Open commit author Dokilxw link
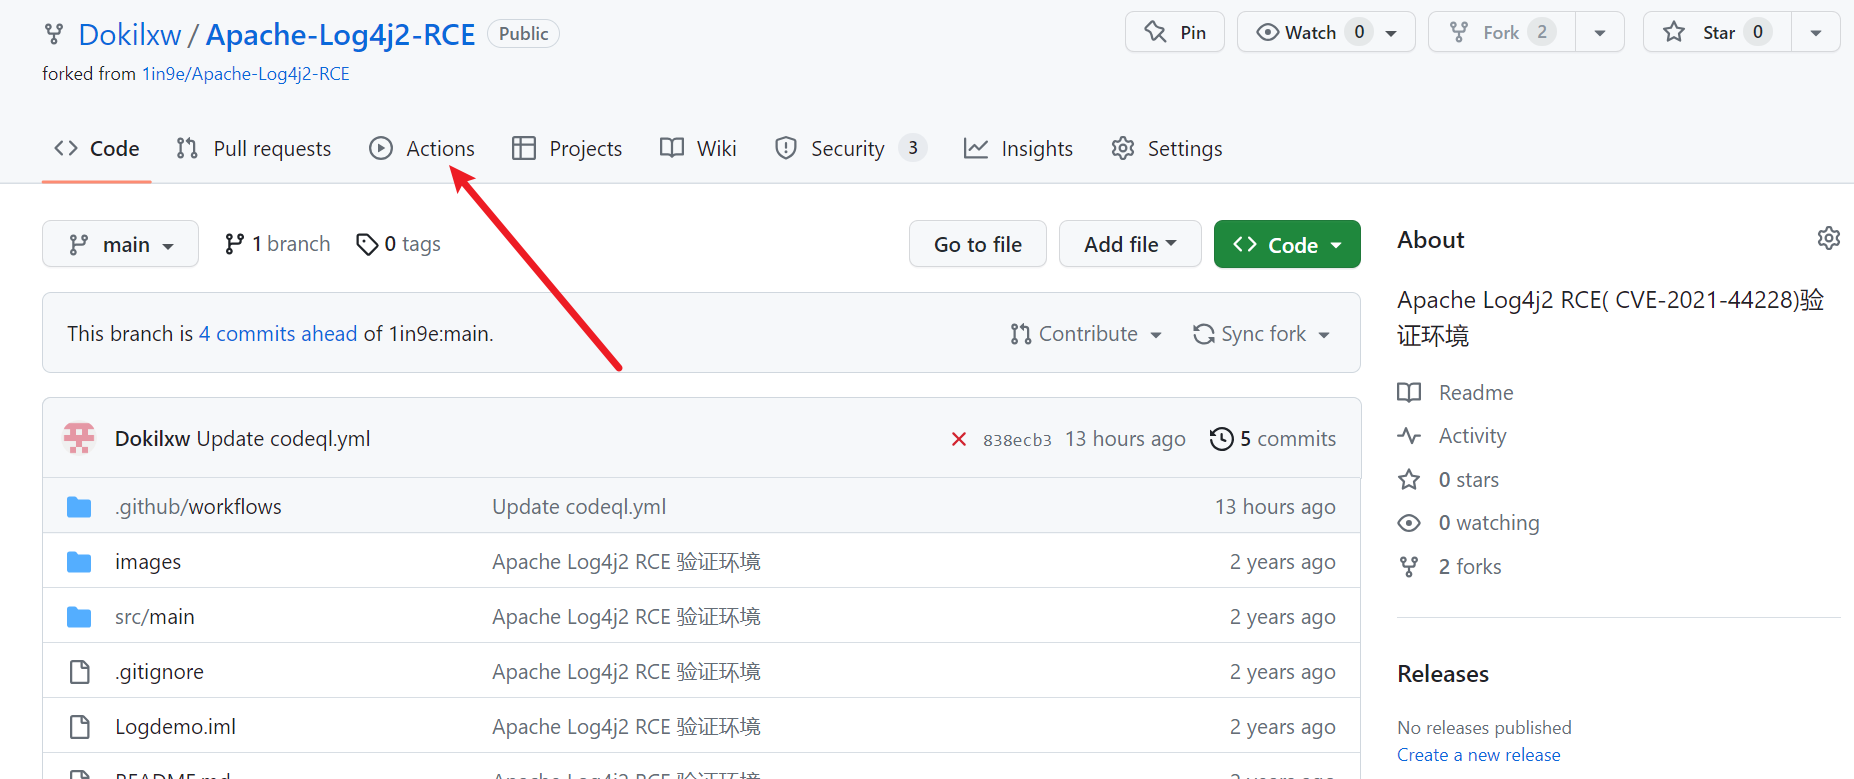 (152, 439)
